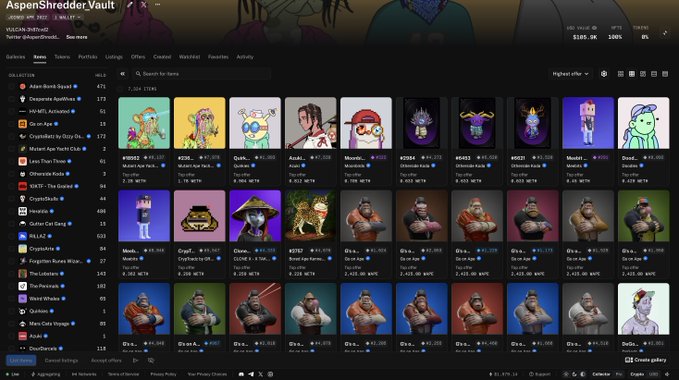
Task: Open the Favorites tab
Action: tap(218, 57)
